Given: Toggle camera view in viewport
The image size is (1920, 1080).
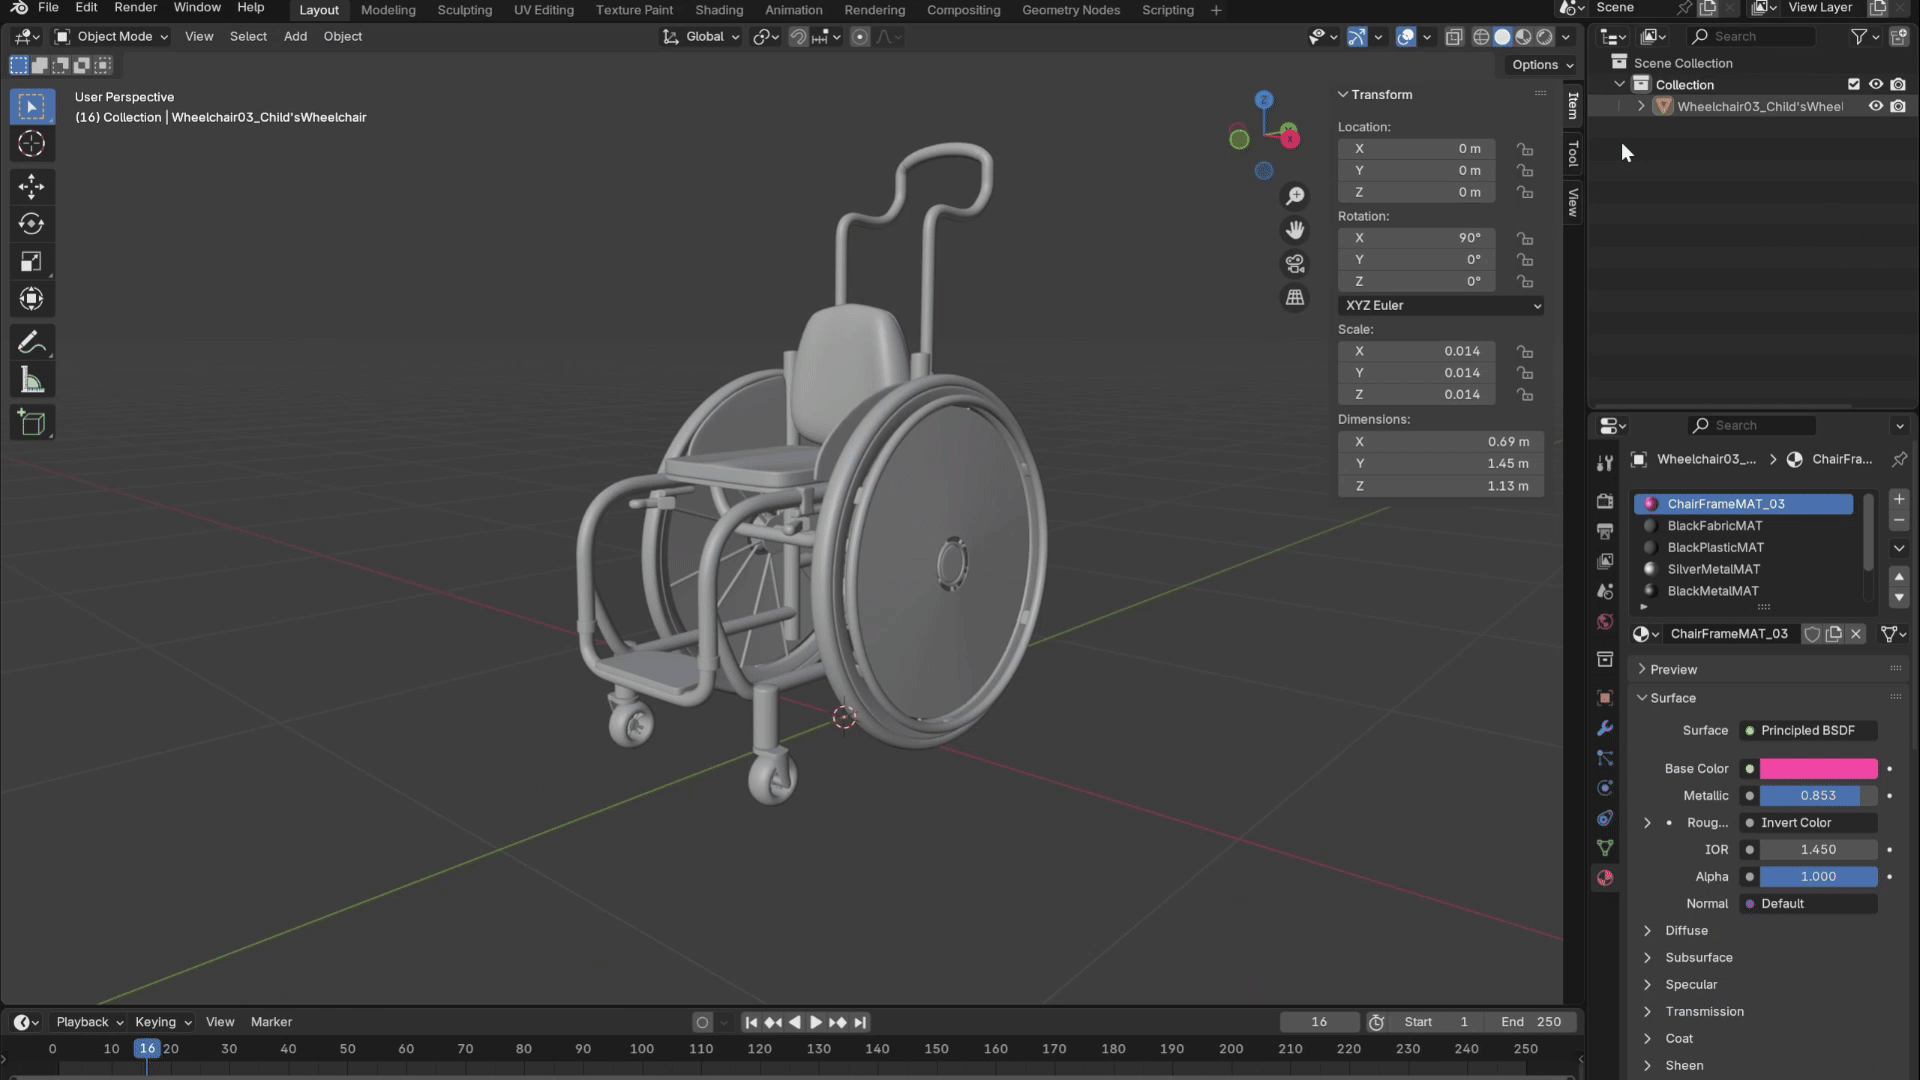Looking at the screenshot, I should point(1295,264).
